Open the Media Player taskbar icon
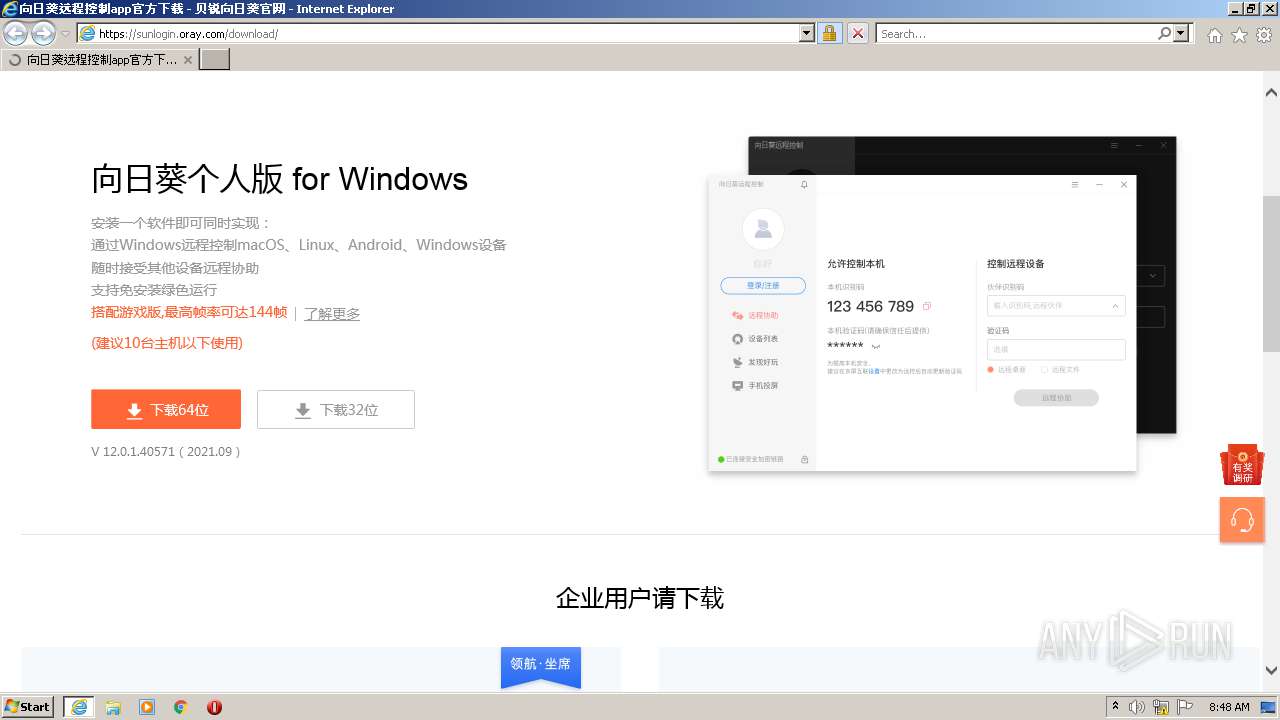 tap(147, 707)
